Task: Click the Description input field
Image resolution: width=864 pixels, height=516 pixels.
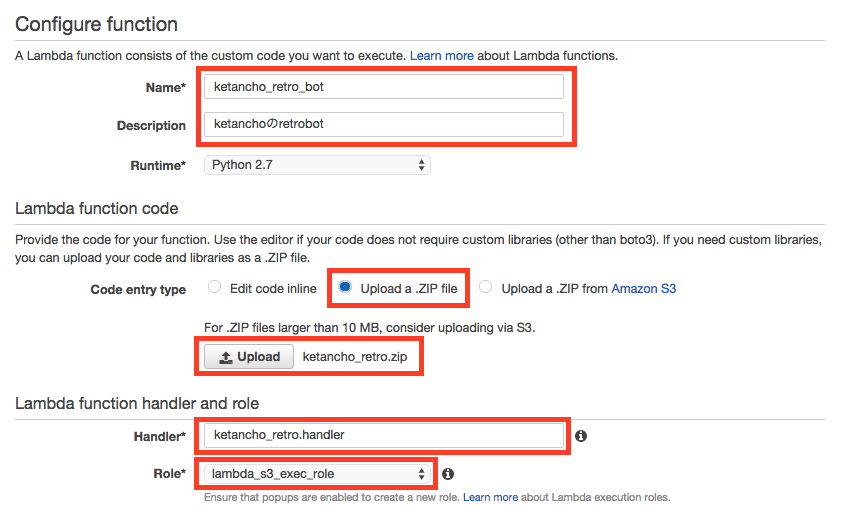Action: point(384,124)
